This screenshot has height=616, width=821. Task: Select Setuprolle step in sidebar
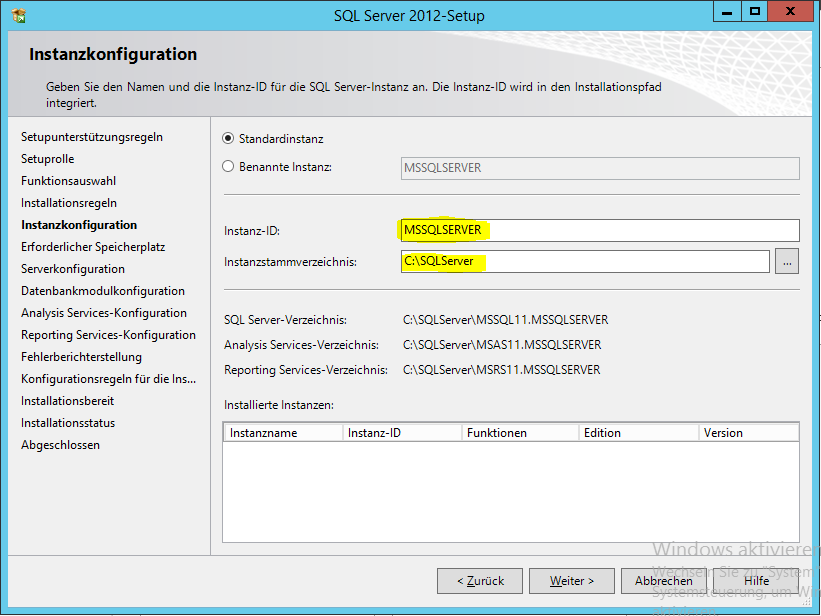pyautogui.click(x=48, y=159)
